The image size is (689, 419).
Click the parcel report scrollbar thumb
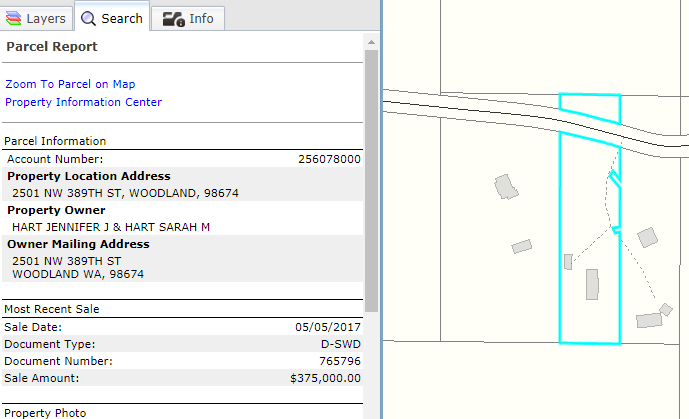pos(372,180)
